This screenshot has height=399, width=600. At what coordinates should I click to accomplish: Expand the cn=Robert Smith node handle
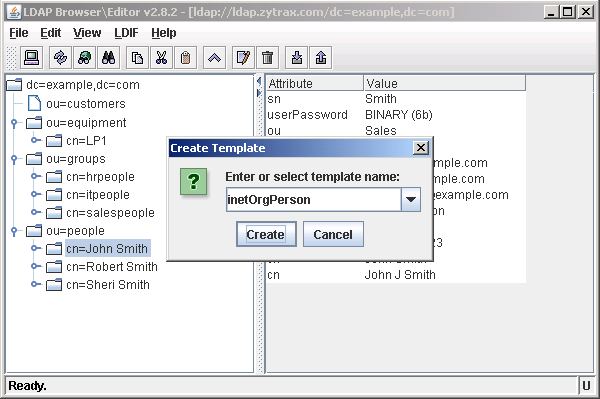click(35, 266)
